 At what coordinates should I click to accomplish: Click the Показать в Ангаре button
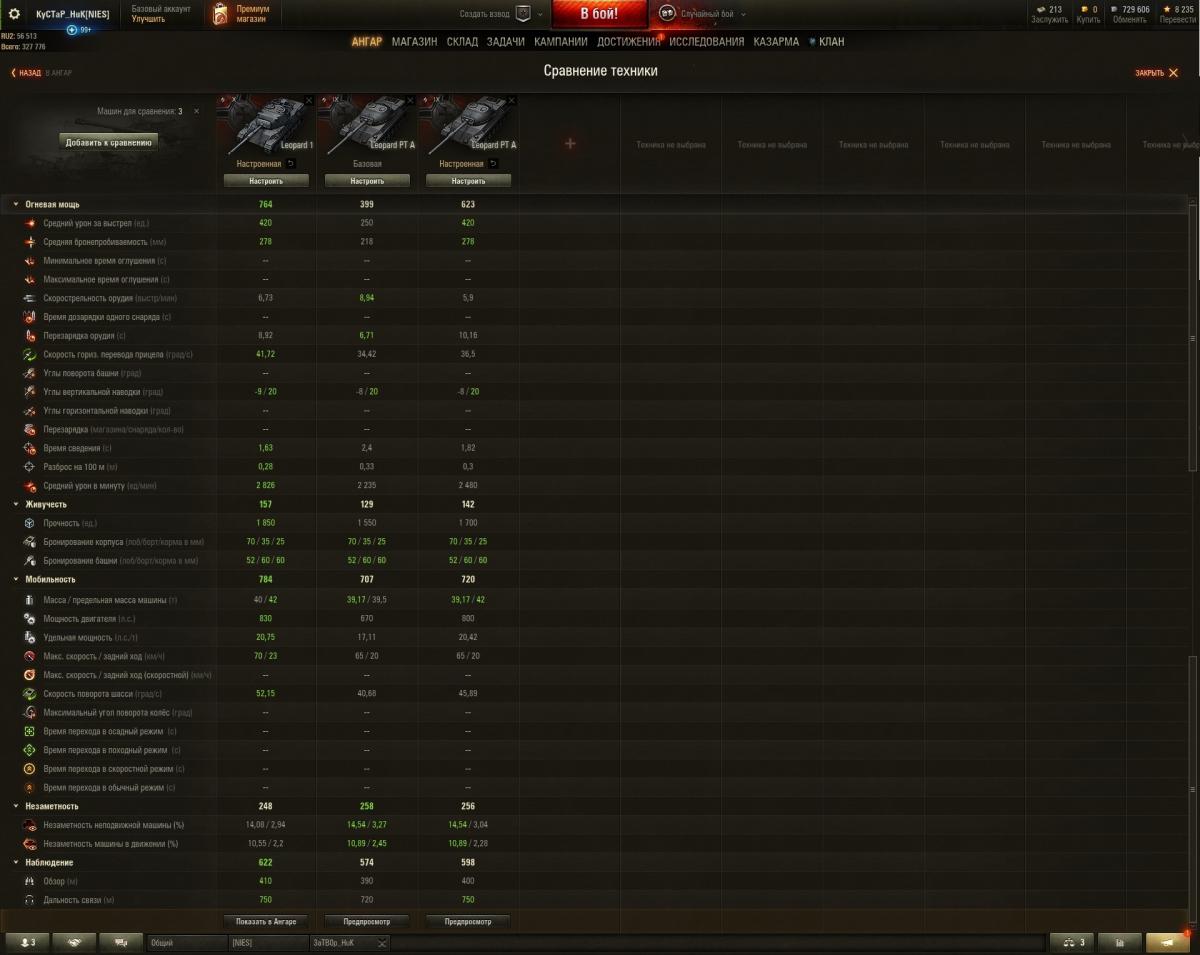[266, 921]
